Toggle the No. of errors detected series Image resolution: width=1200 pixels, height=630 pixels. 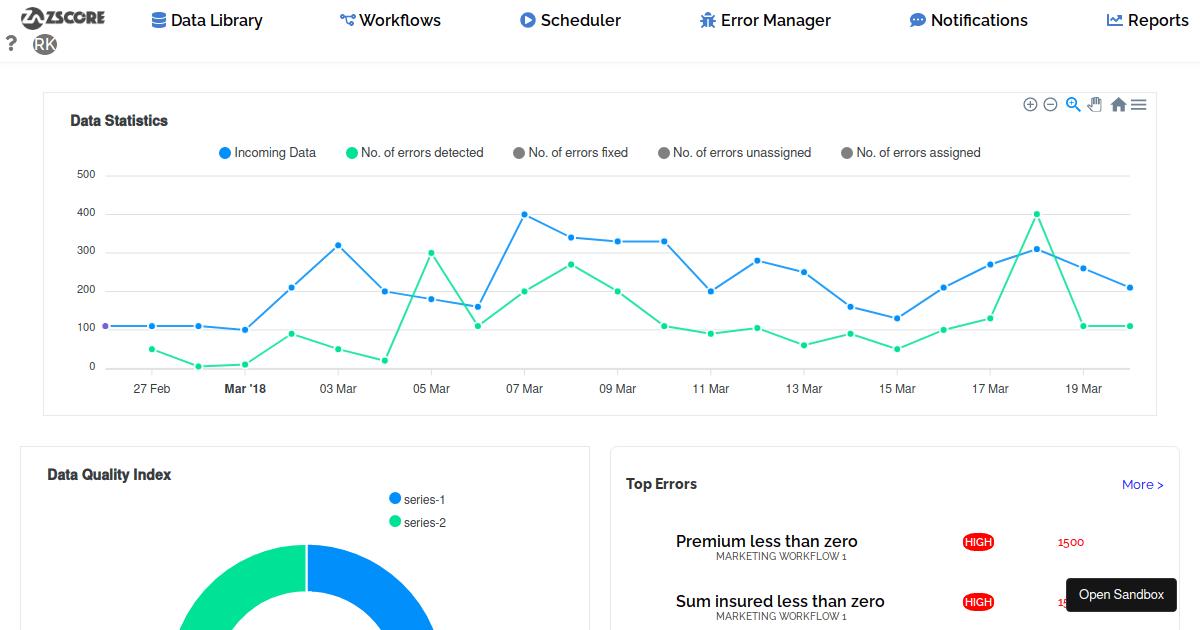tap(414, 152)
